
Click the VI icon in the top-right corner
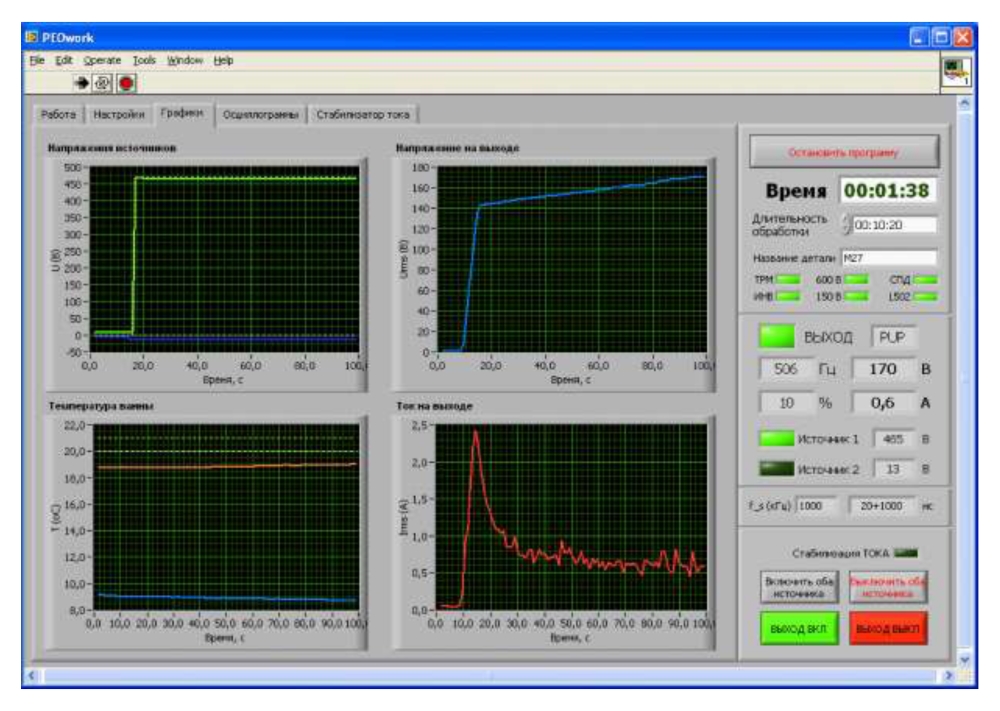tap(957, 71)
